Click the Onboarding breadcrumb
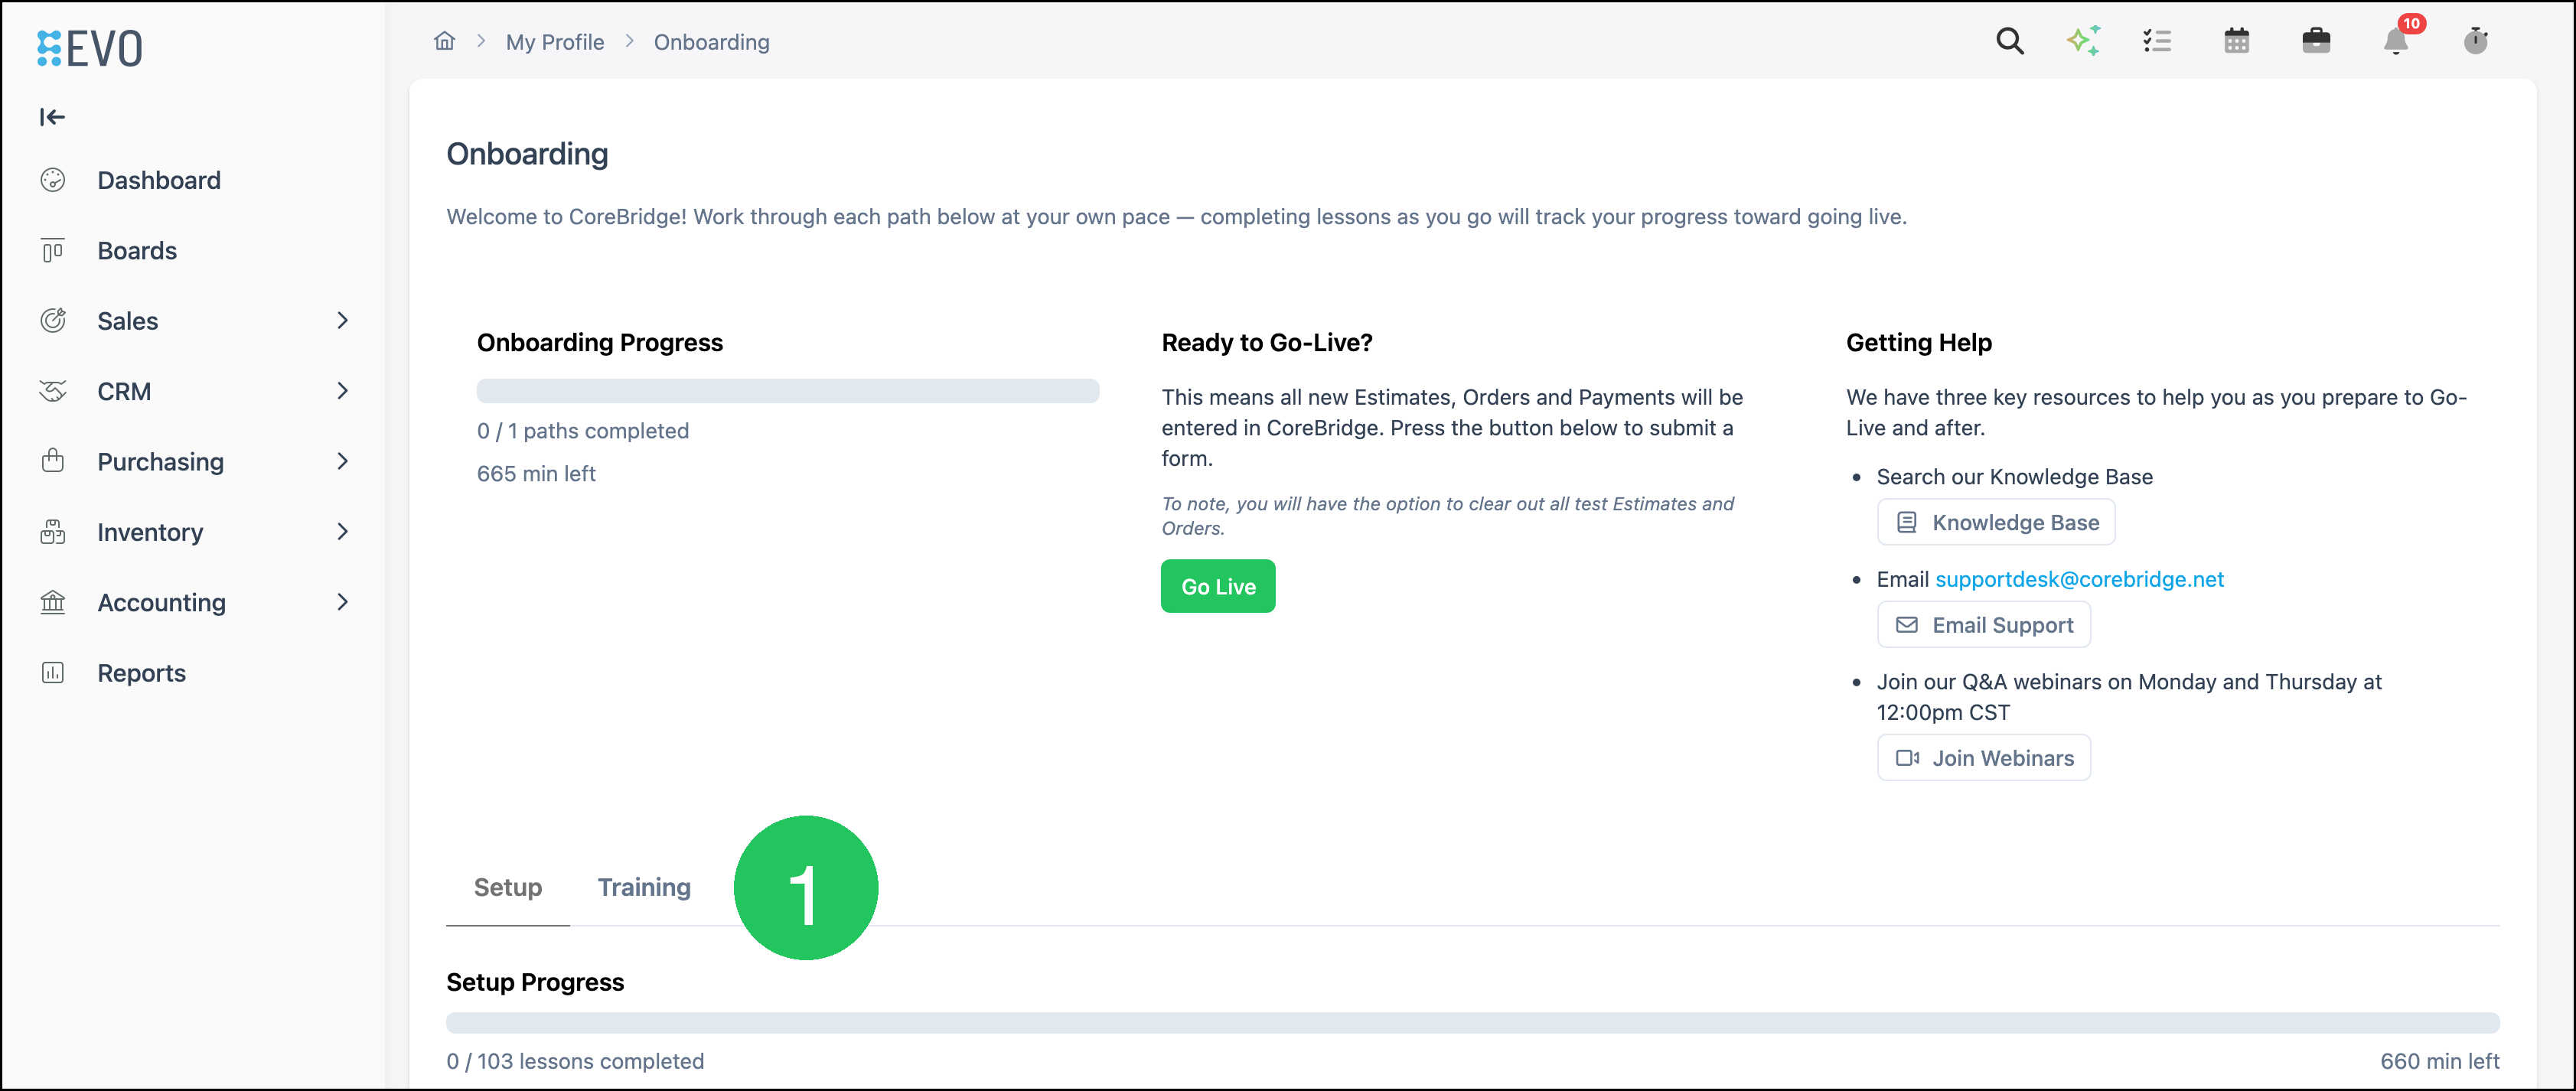The width and height of the screenshot is (2576, 1091). click(711, 42)
